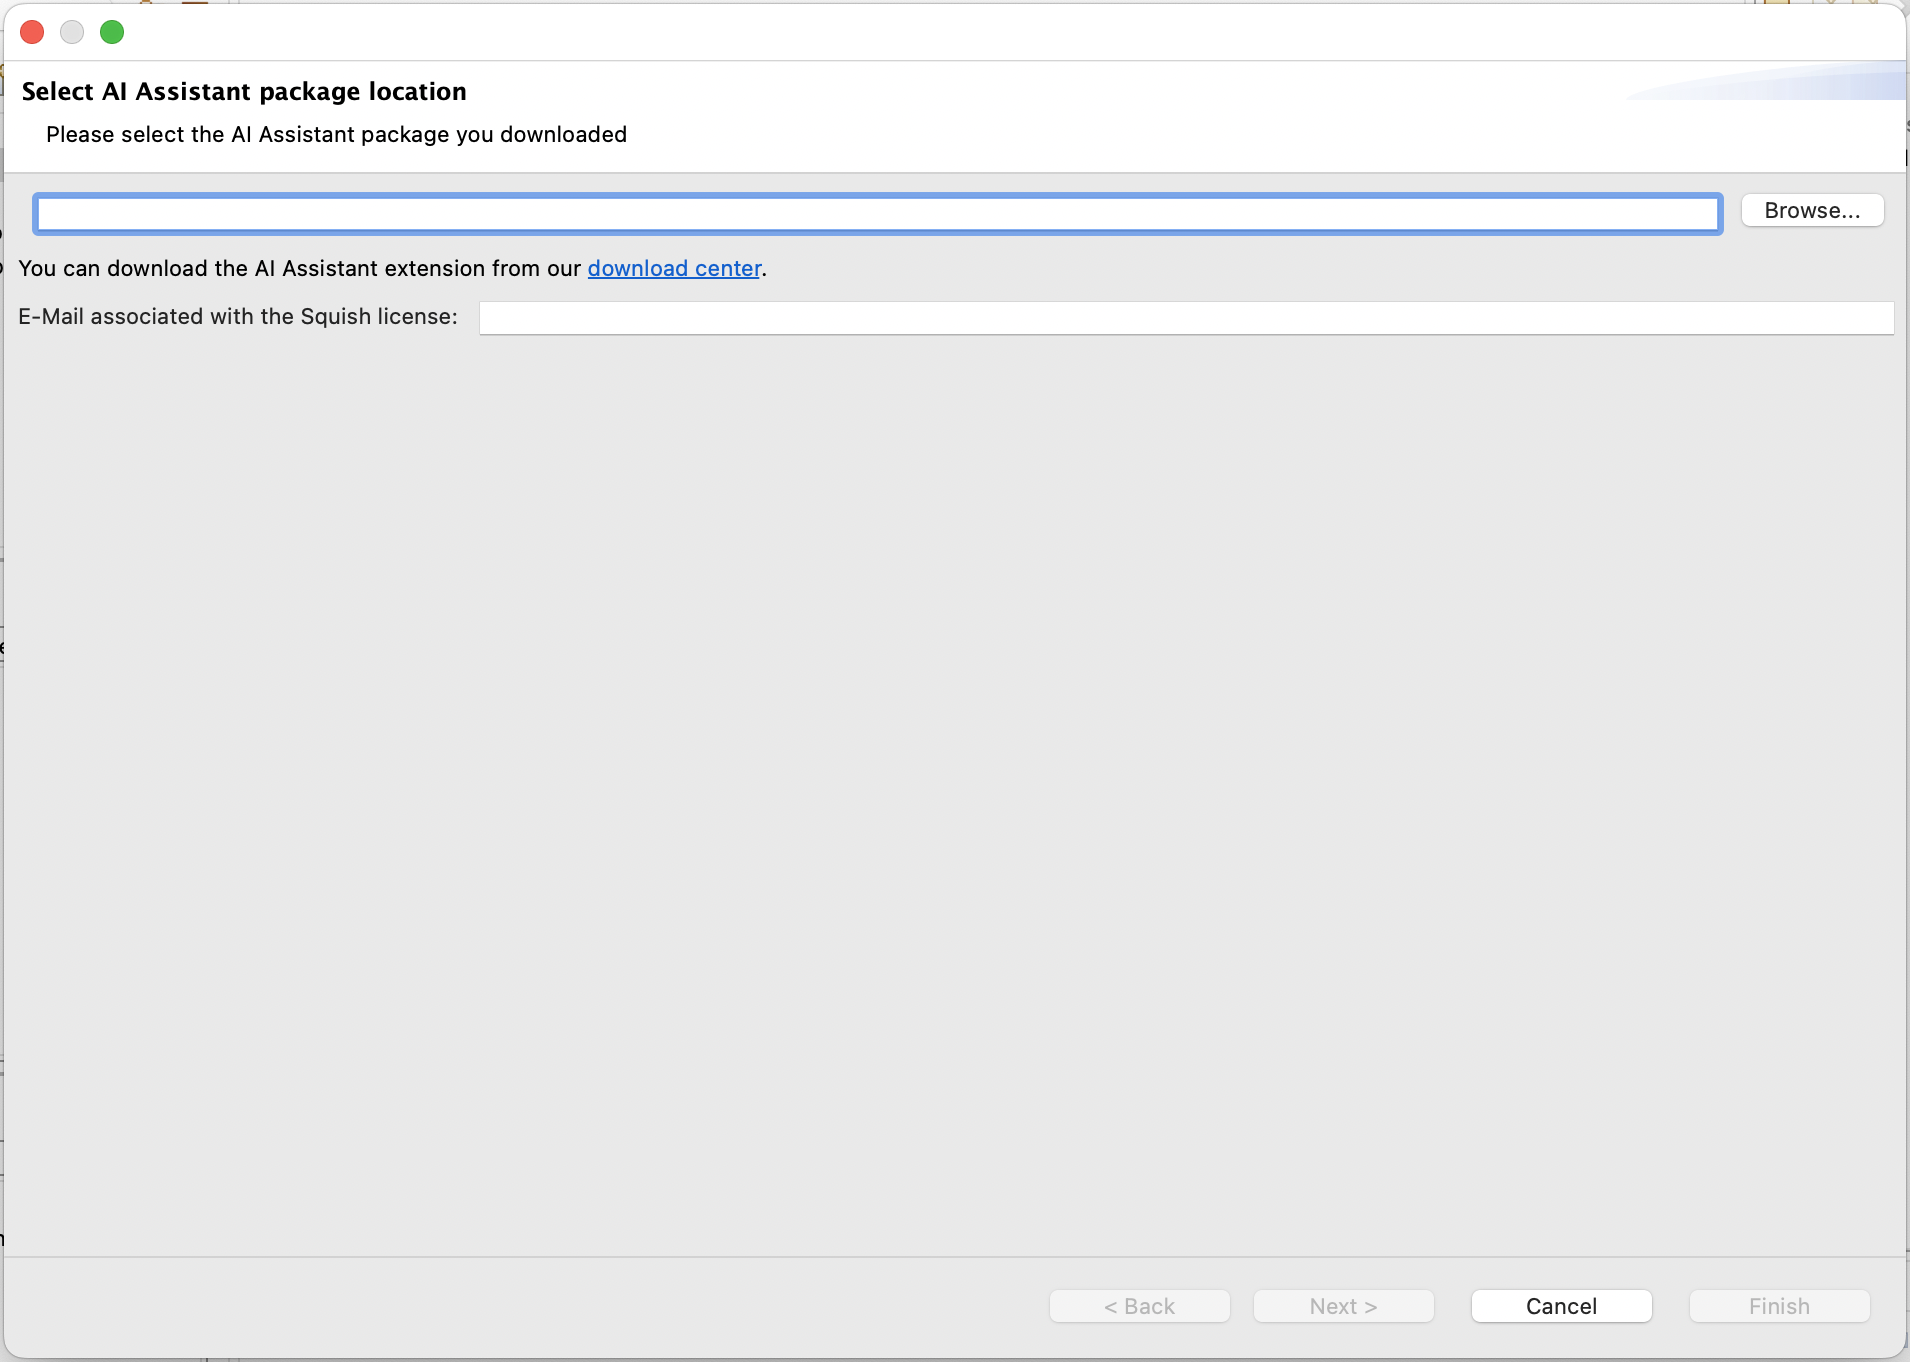Click the < Back button

[1139, 1306]
